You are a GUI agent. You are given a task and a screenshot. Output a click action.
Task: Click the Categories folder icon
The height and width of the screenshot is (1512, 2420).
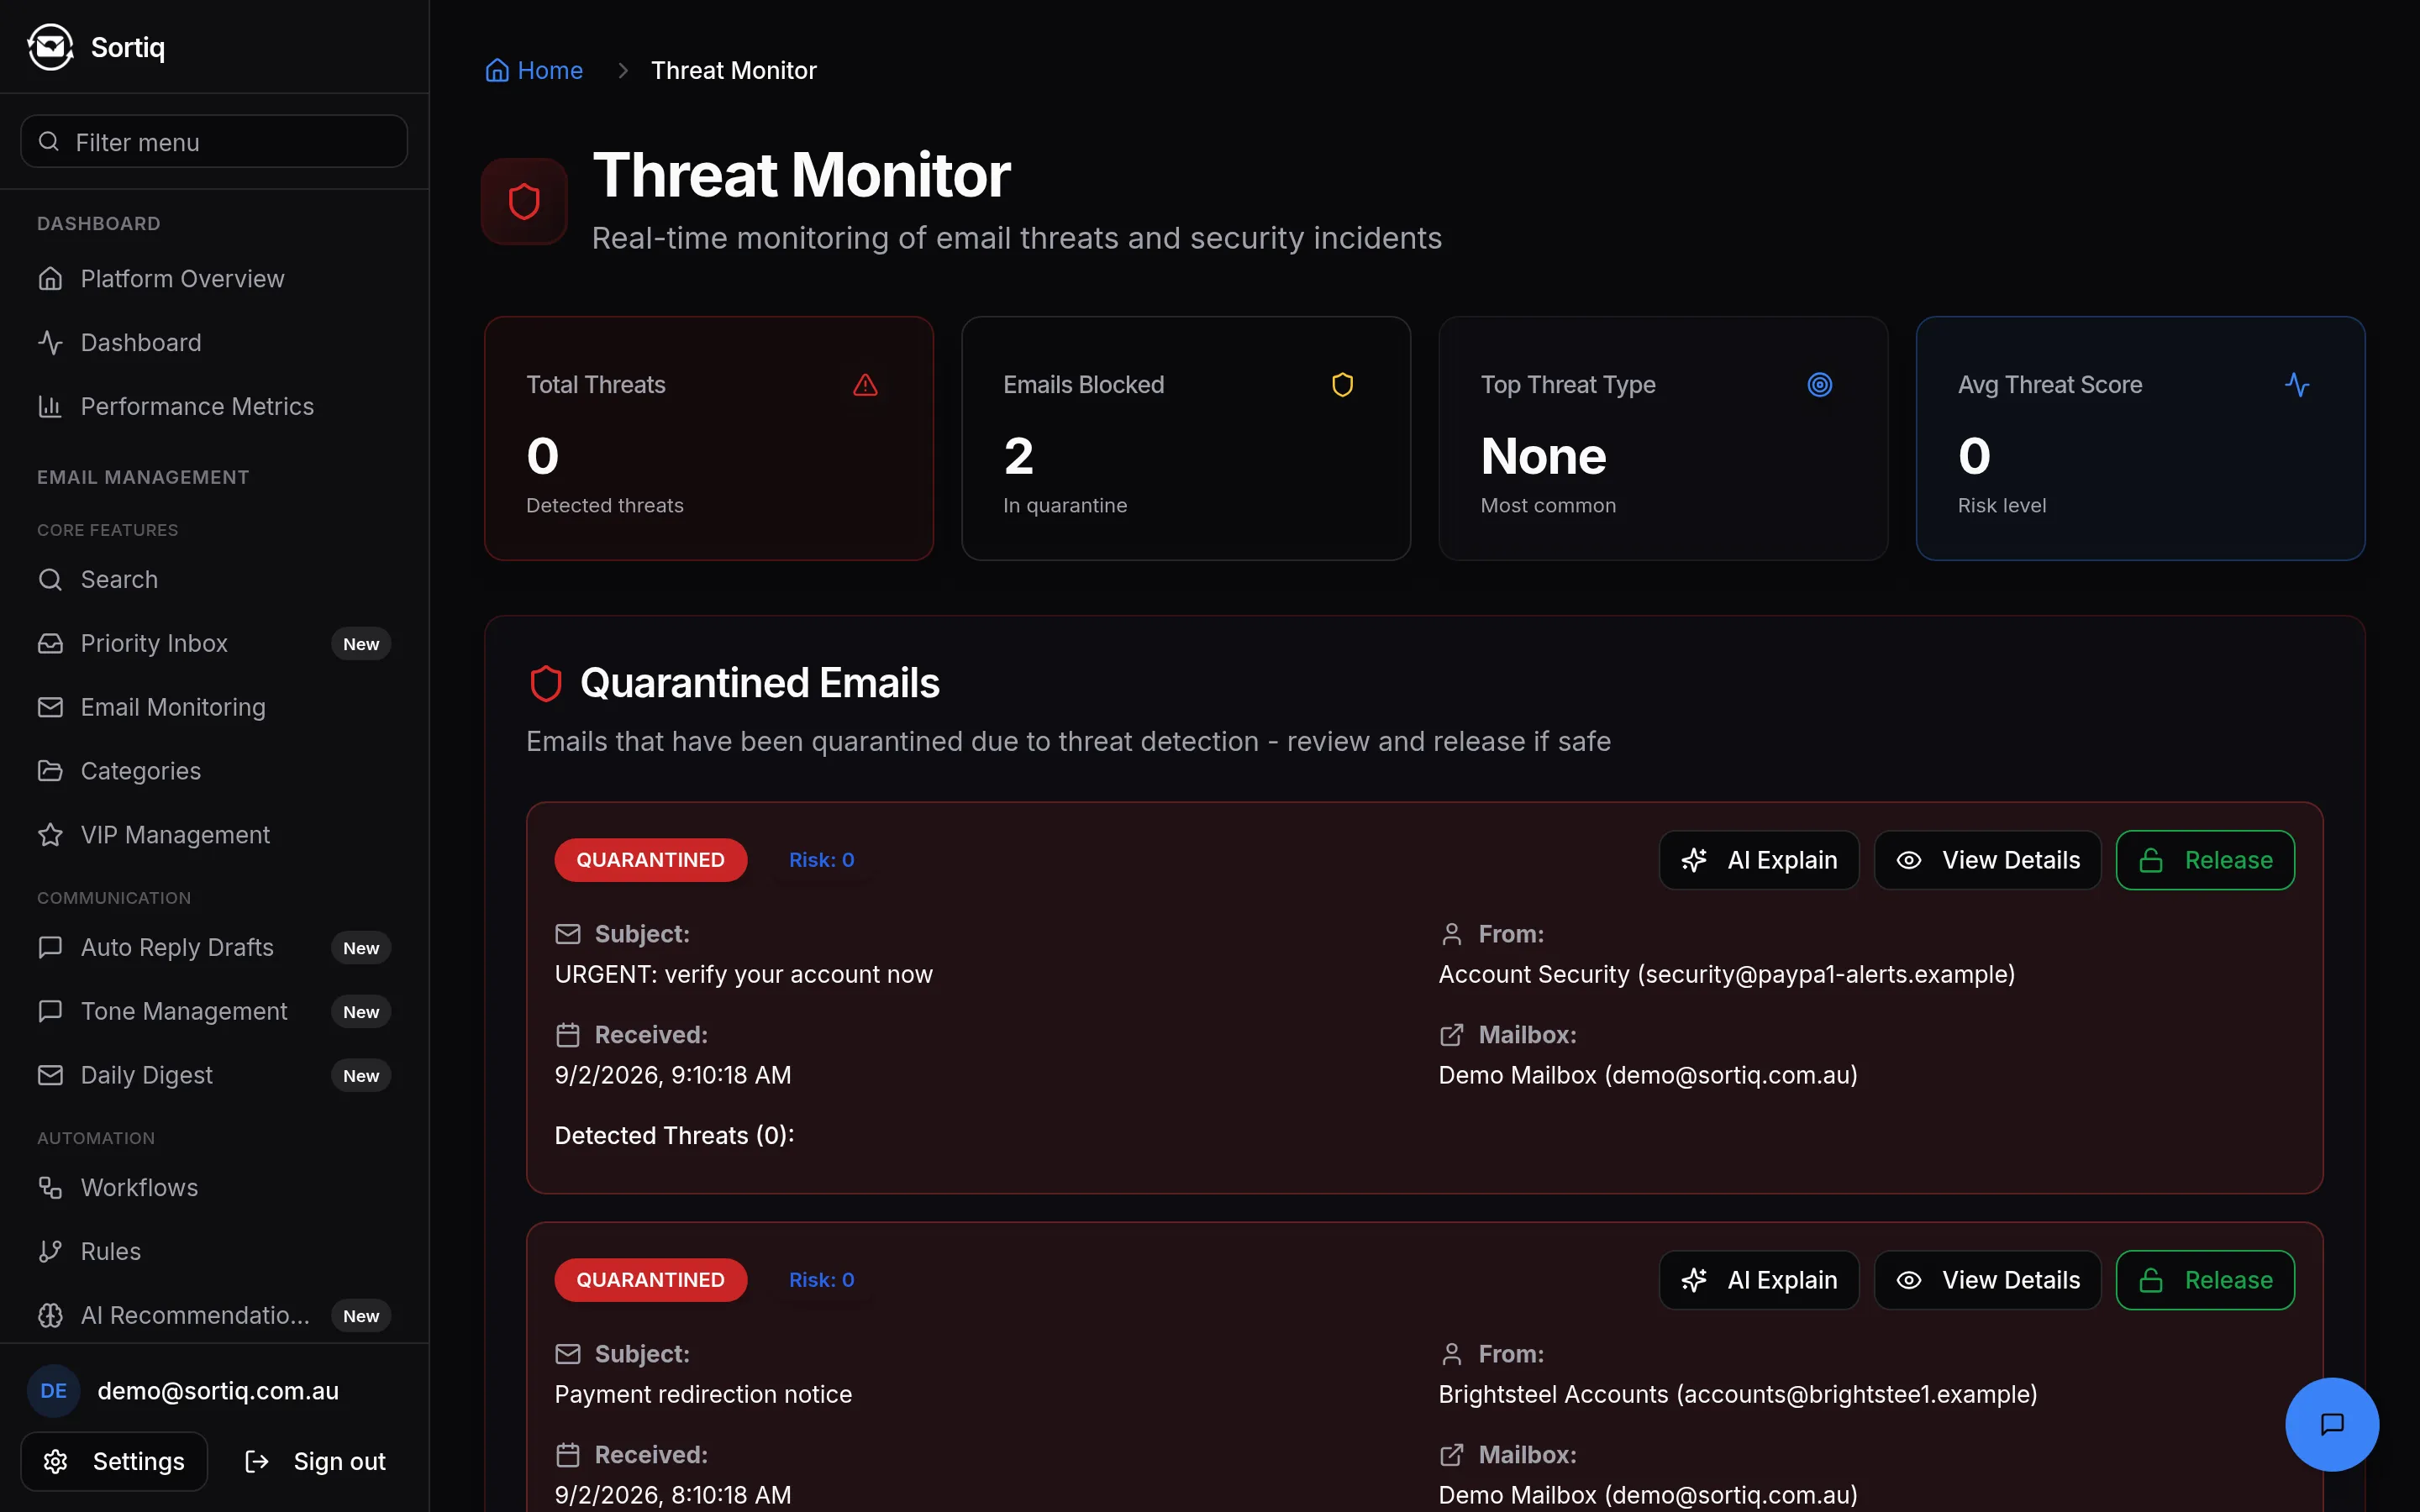[50, 771]
